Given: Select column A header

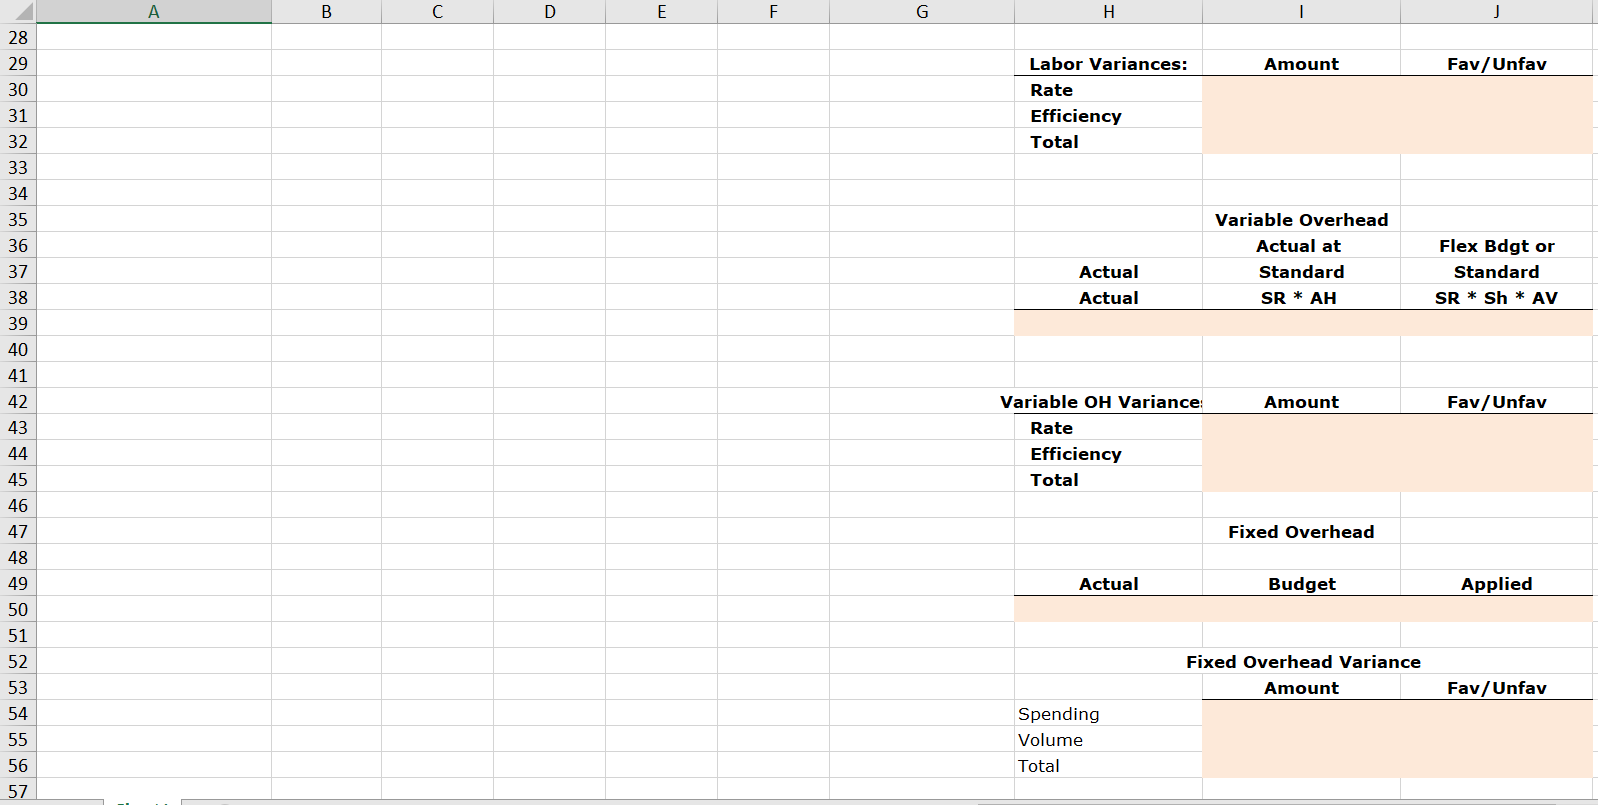Looking at the screenshot, I should tap(153, 12).
